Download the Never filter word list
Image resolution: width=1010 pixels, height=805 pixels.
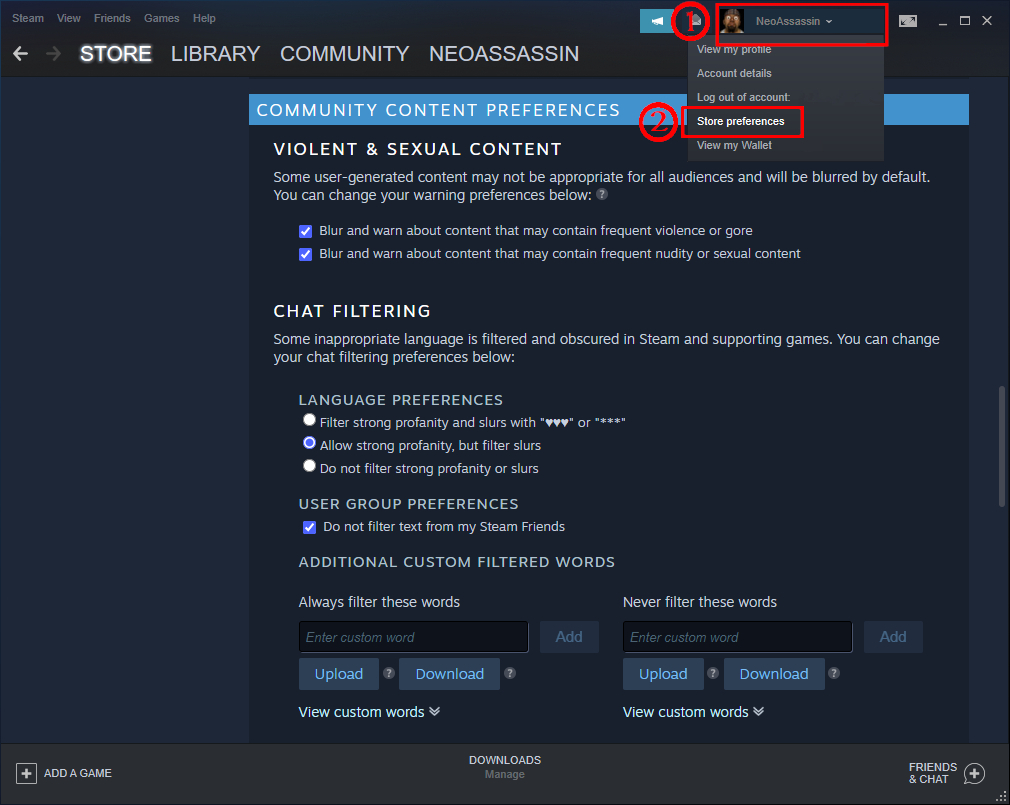pyautogui.click(x=774, y=674)
